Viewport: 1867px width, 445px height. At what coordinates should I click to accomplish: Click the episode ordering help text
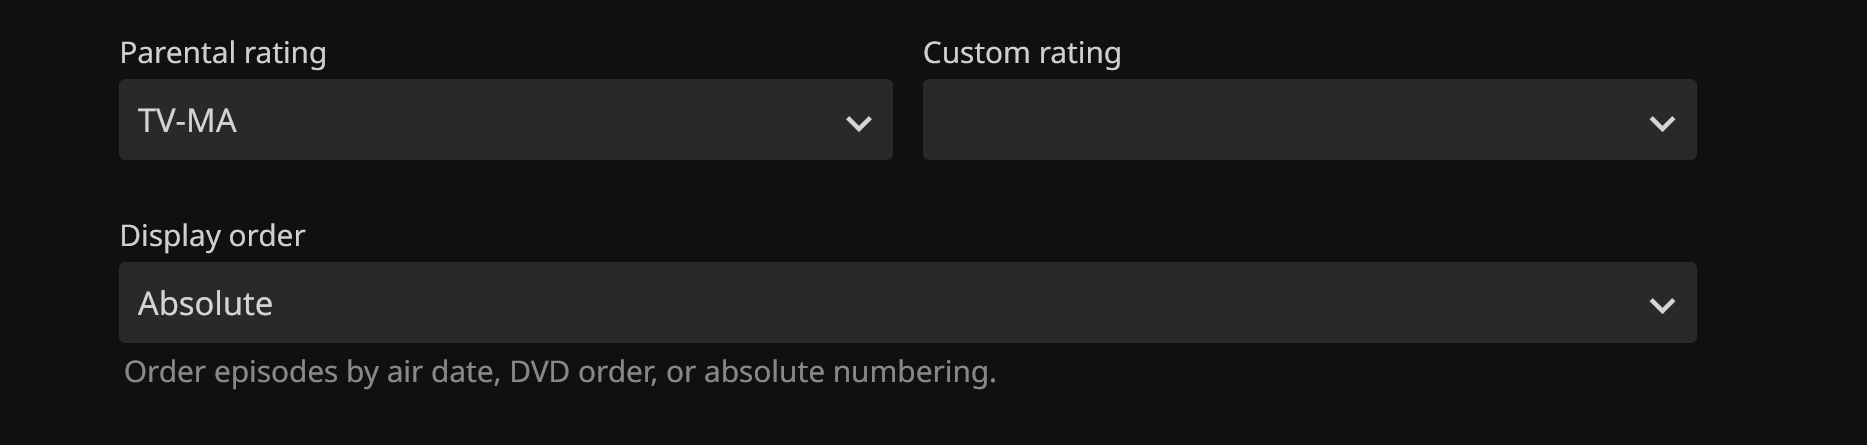click(560, 372)
